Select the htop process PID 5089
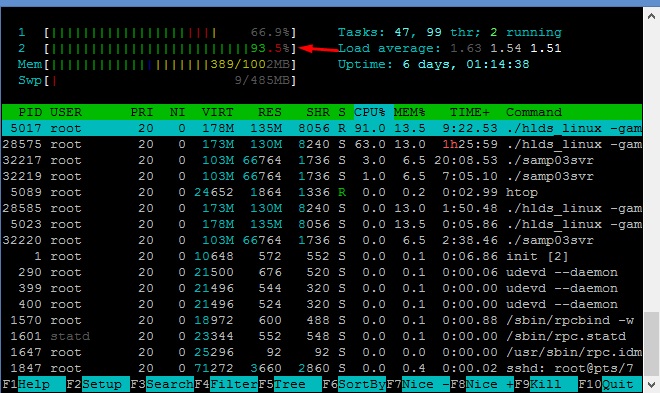The width and height of the screenshot is (660, 393). coord(322,192)
